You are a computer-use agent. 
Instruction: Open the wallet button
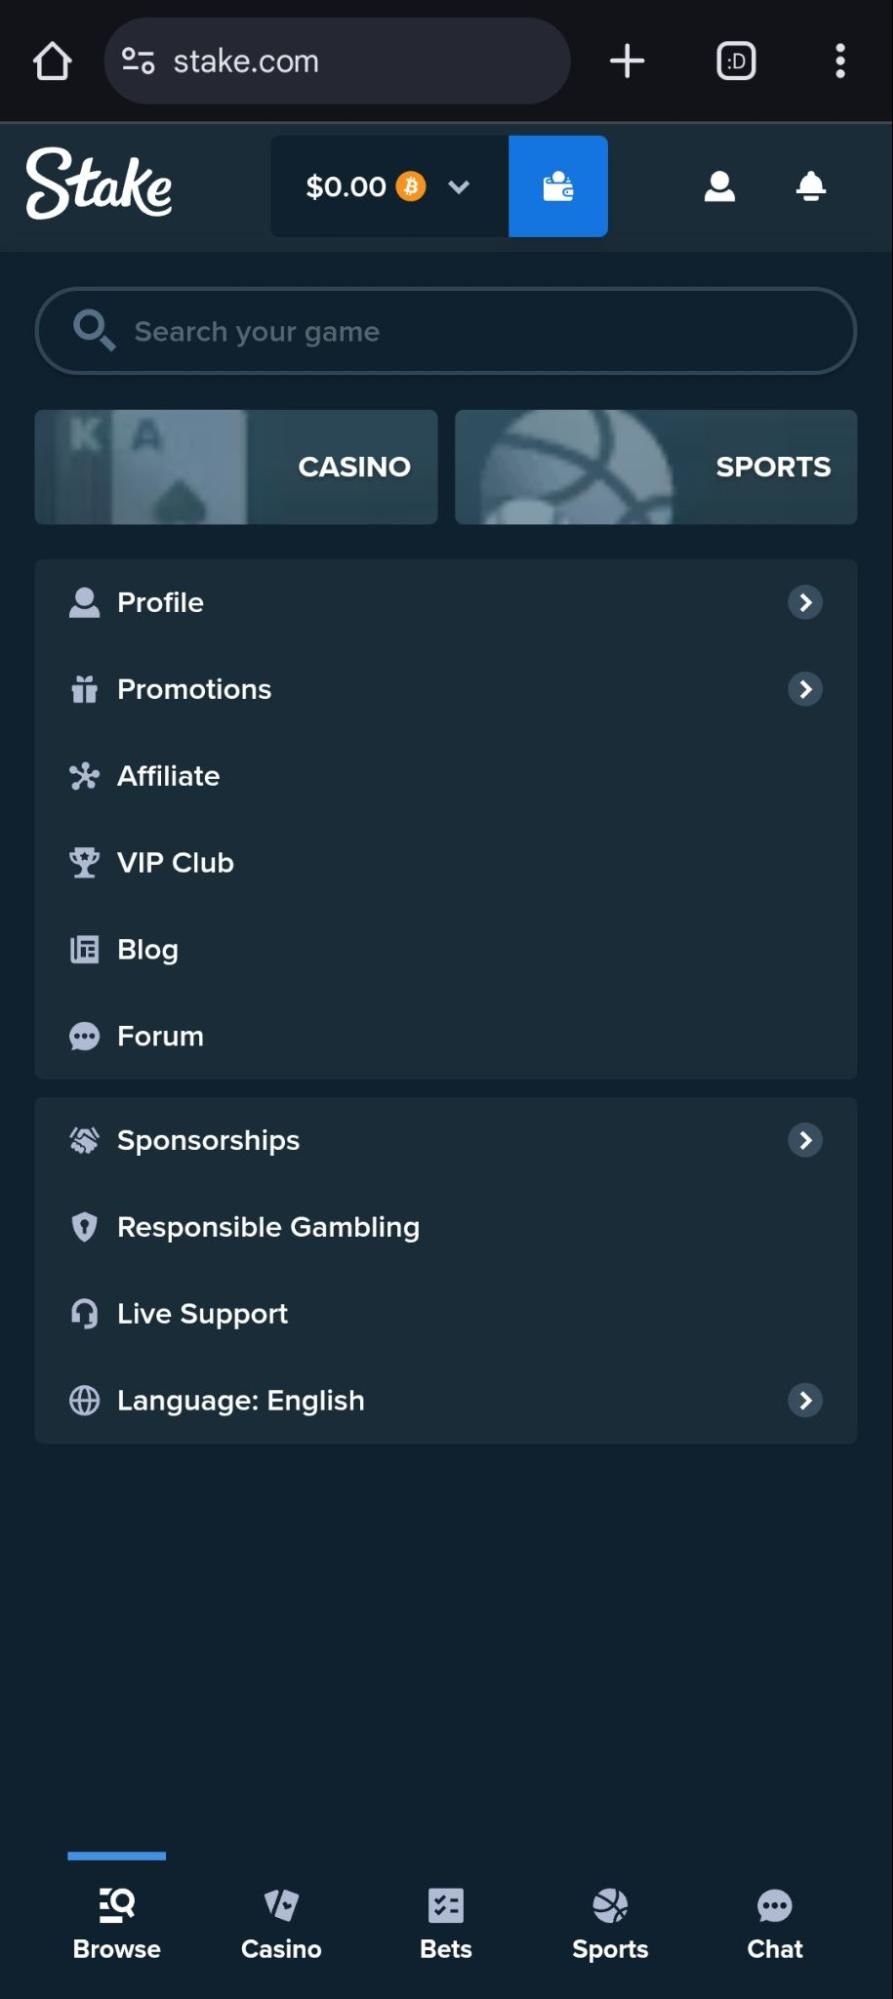pyautogui.click(x=558, y=187)
